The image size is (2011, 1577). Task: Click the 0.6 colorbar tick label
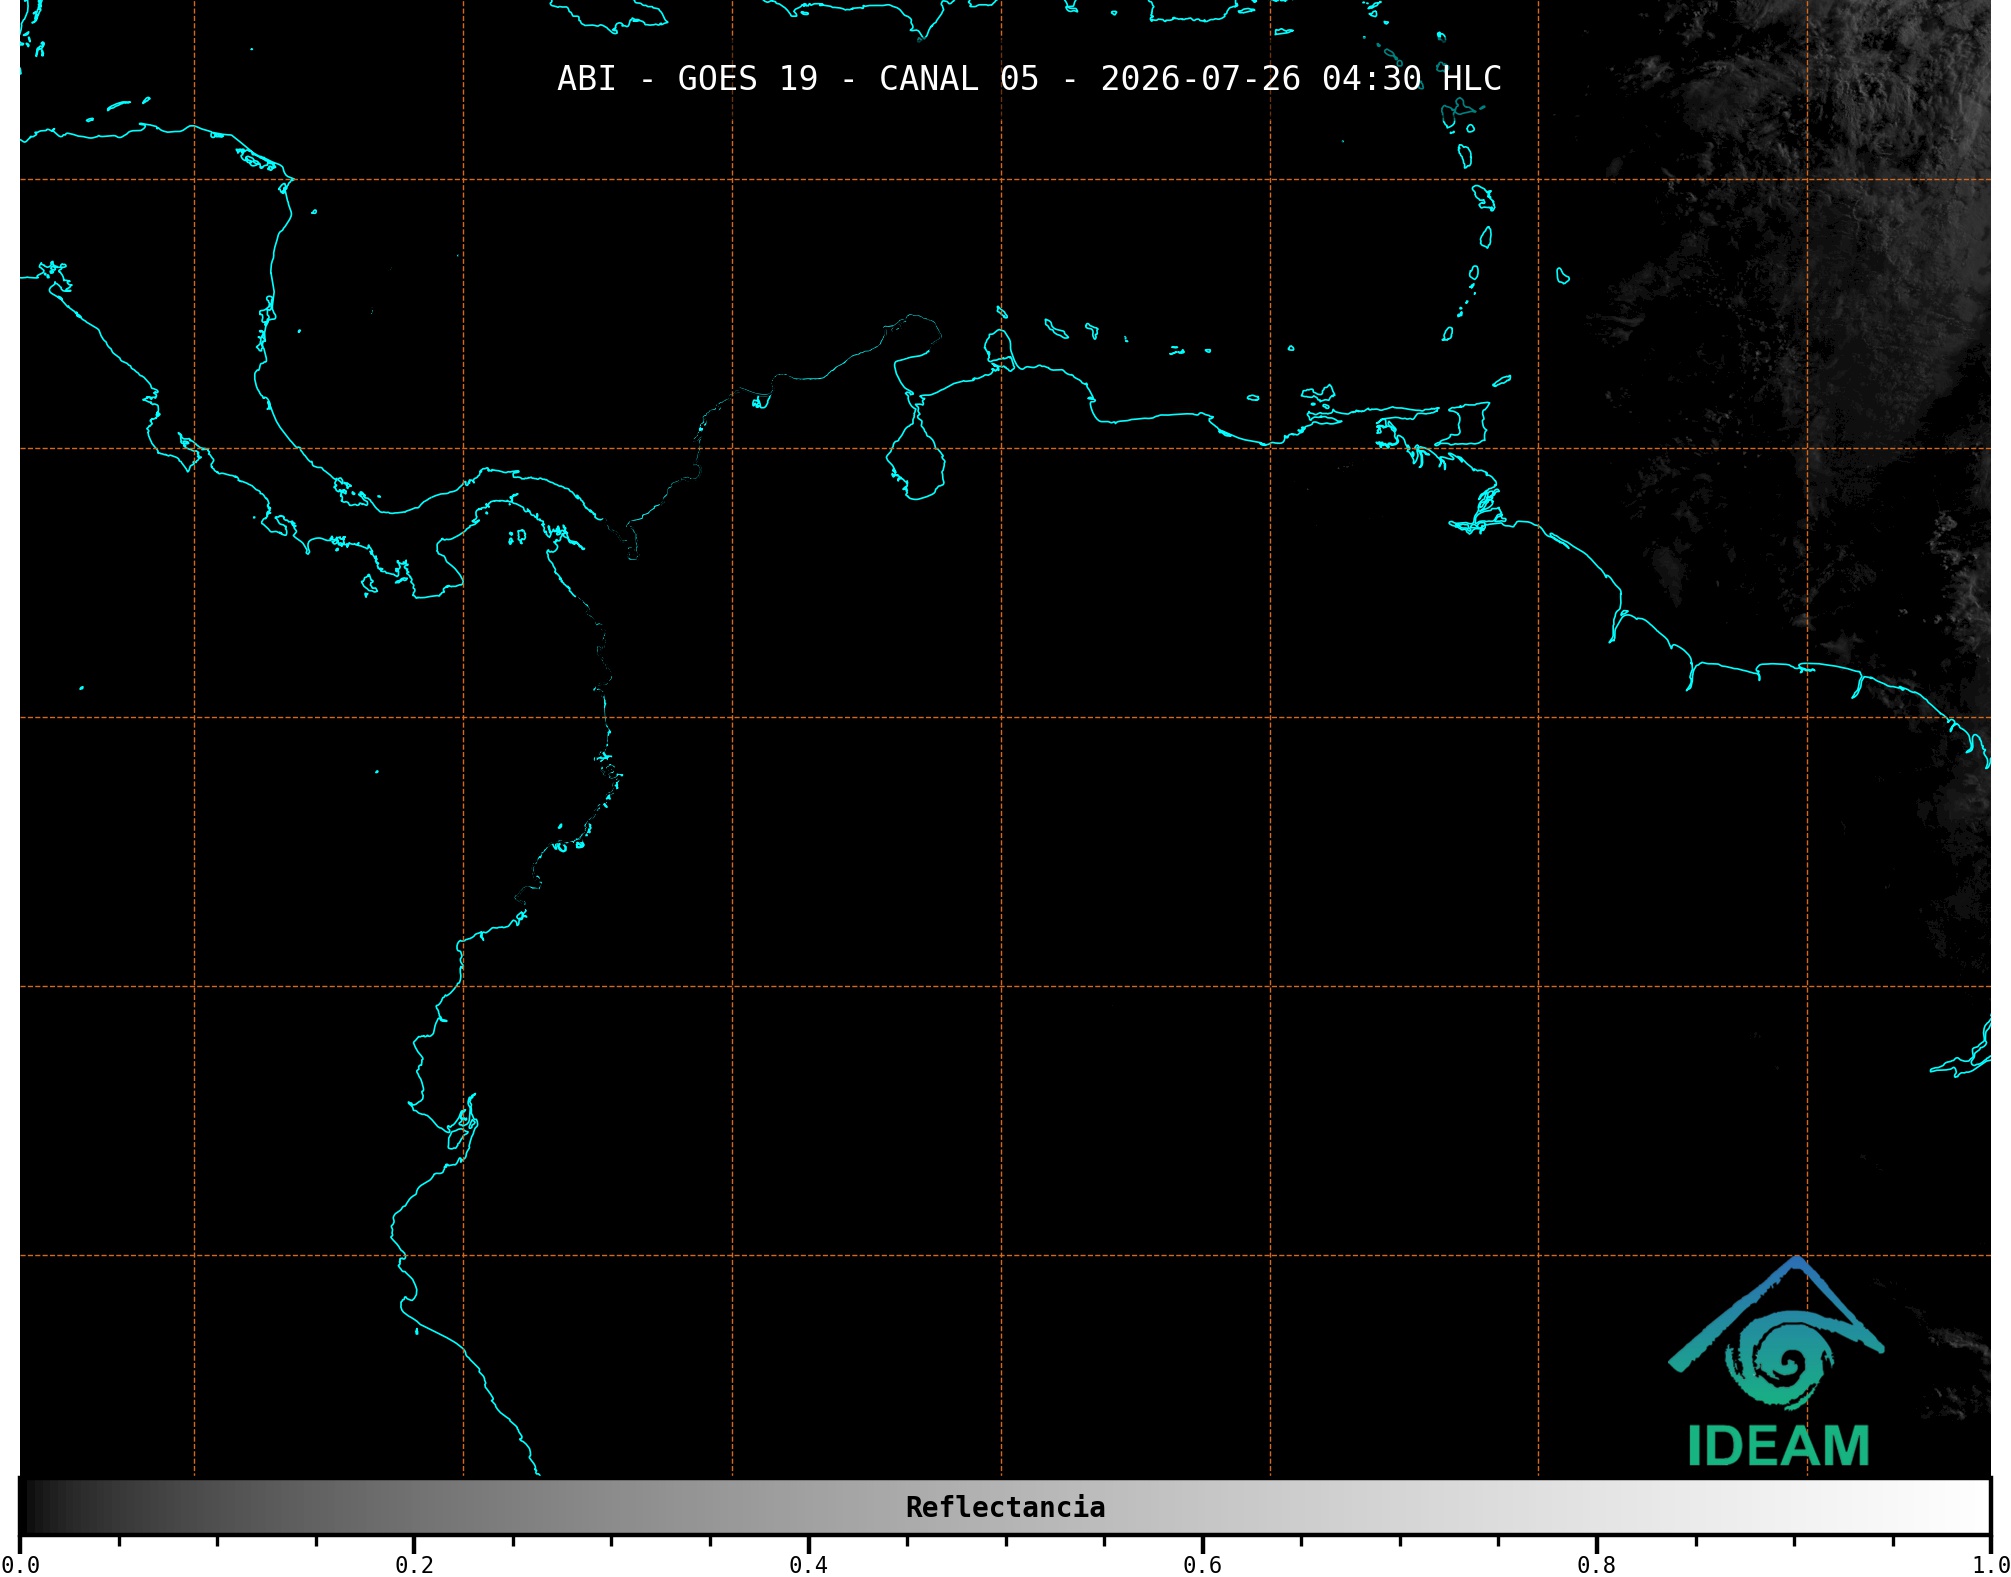click(x=1202, y=1565)
